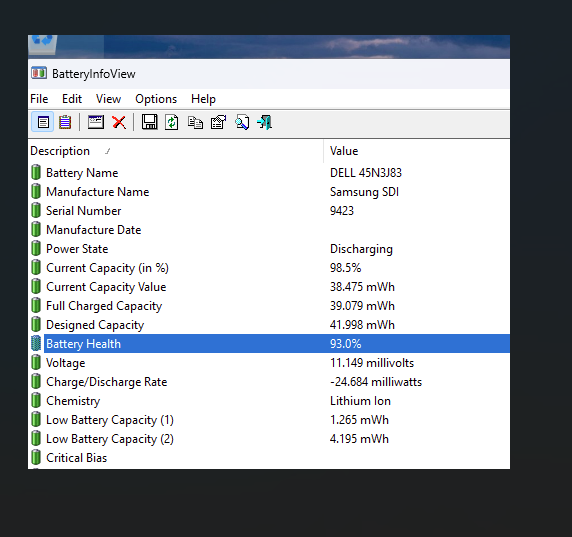Select the Serial Number row

[269, 210]
